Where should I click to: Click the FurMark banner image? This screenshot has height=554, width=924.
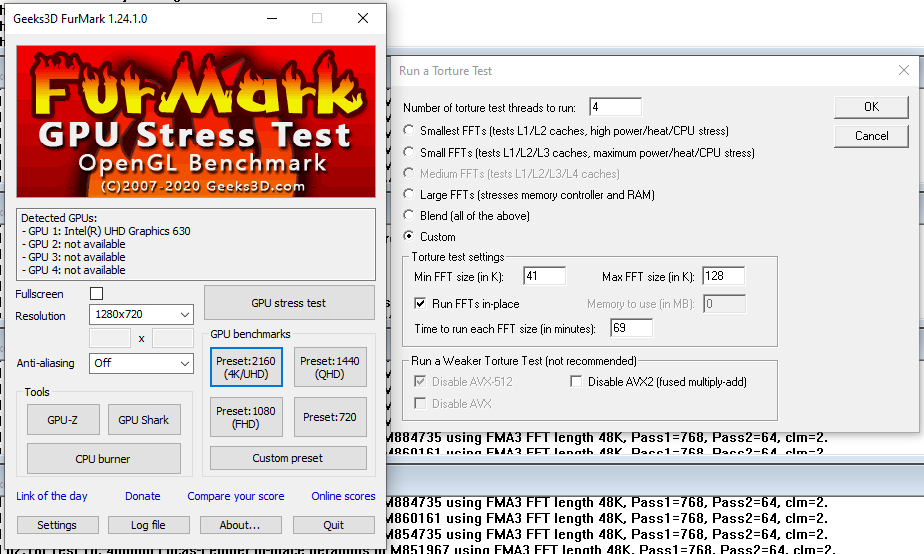point(196,121)
